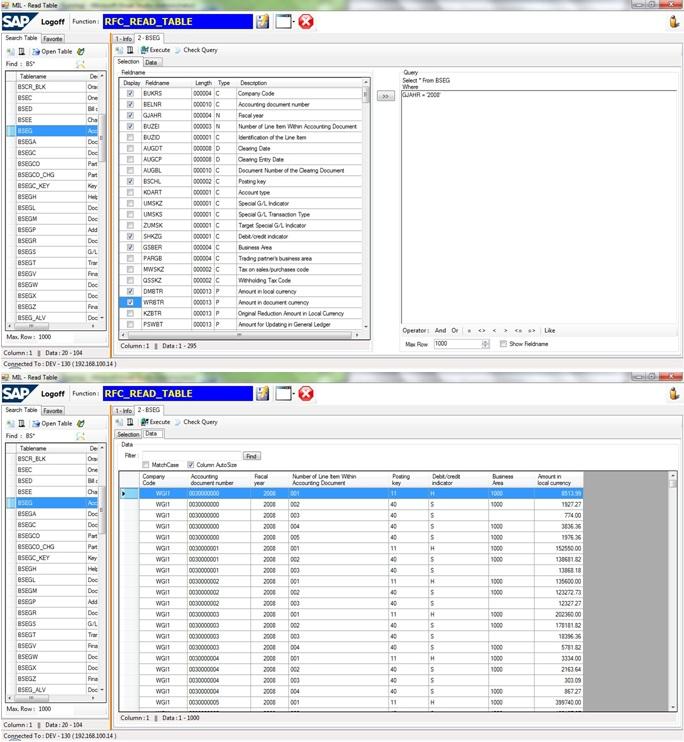Click the function notepad icon in lower window
Image resolution: width=684 pixels, height=742 pixels.
(262, 393)
